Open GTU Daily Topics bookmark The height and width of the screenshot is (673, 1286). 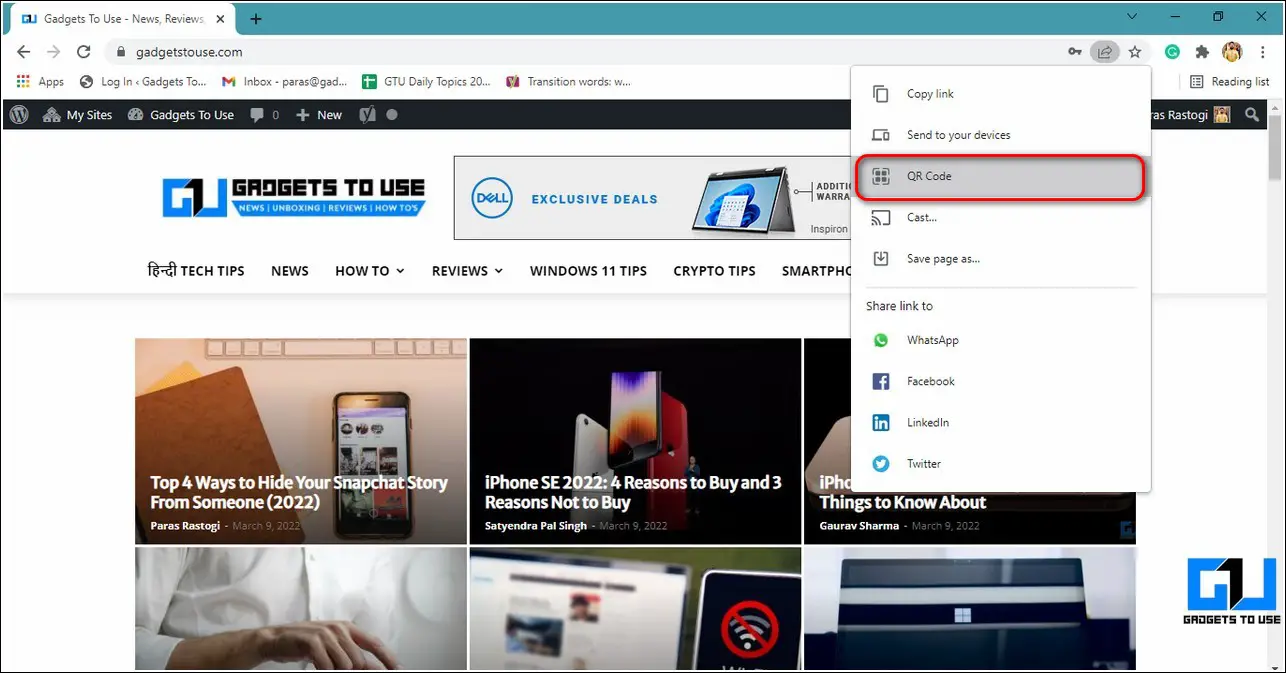(427, 82)
